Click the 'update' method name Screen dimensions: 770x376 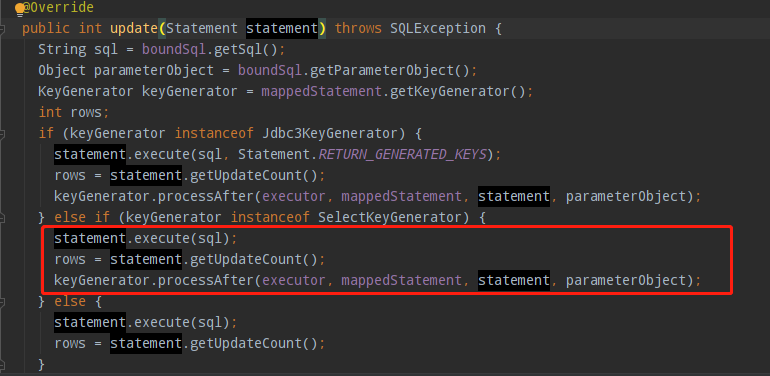coord(134,28)
